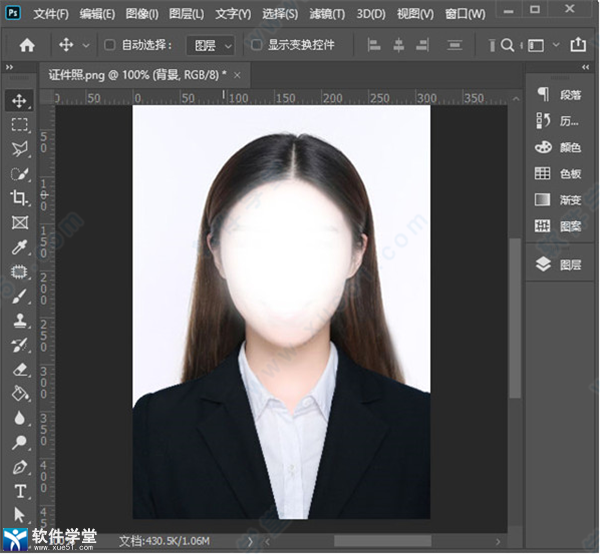This screenshot has height=554, width=600.
Task: Select the Eyedropper tool
Action: coord(19,247)
